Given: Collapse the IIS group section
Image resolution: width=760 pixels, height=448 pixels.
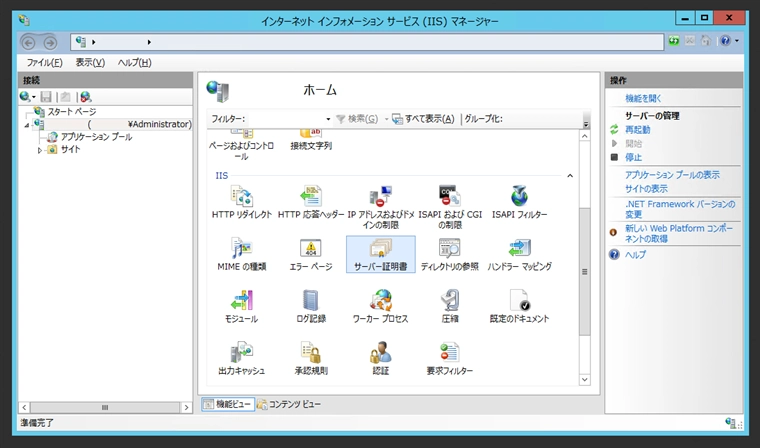Looking at the screenshot, I should [570, 176].
